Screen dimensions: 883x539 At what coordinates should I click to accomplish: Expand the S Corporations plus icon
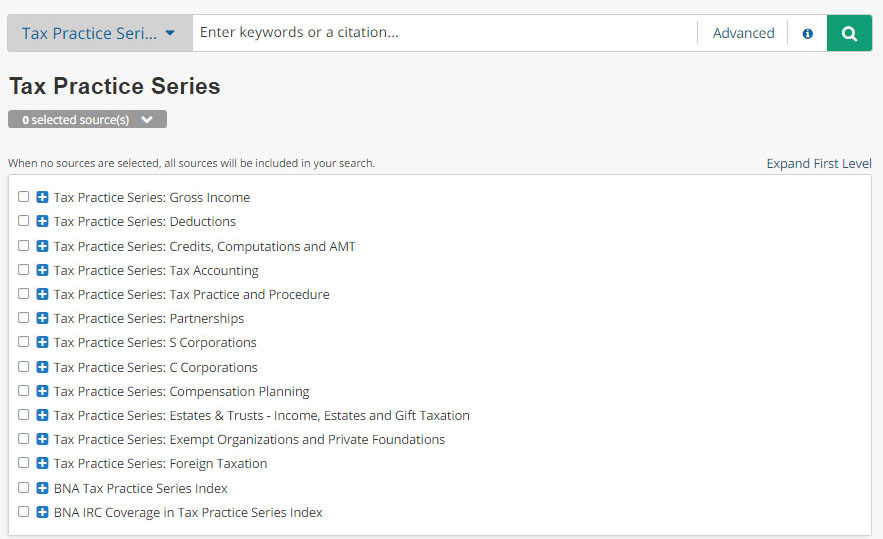pos(42,342)
